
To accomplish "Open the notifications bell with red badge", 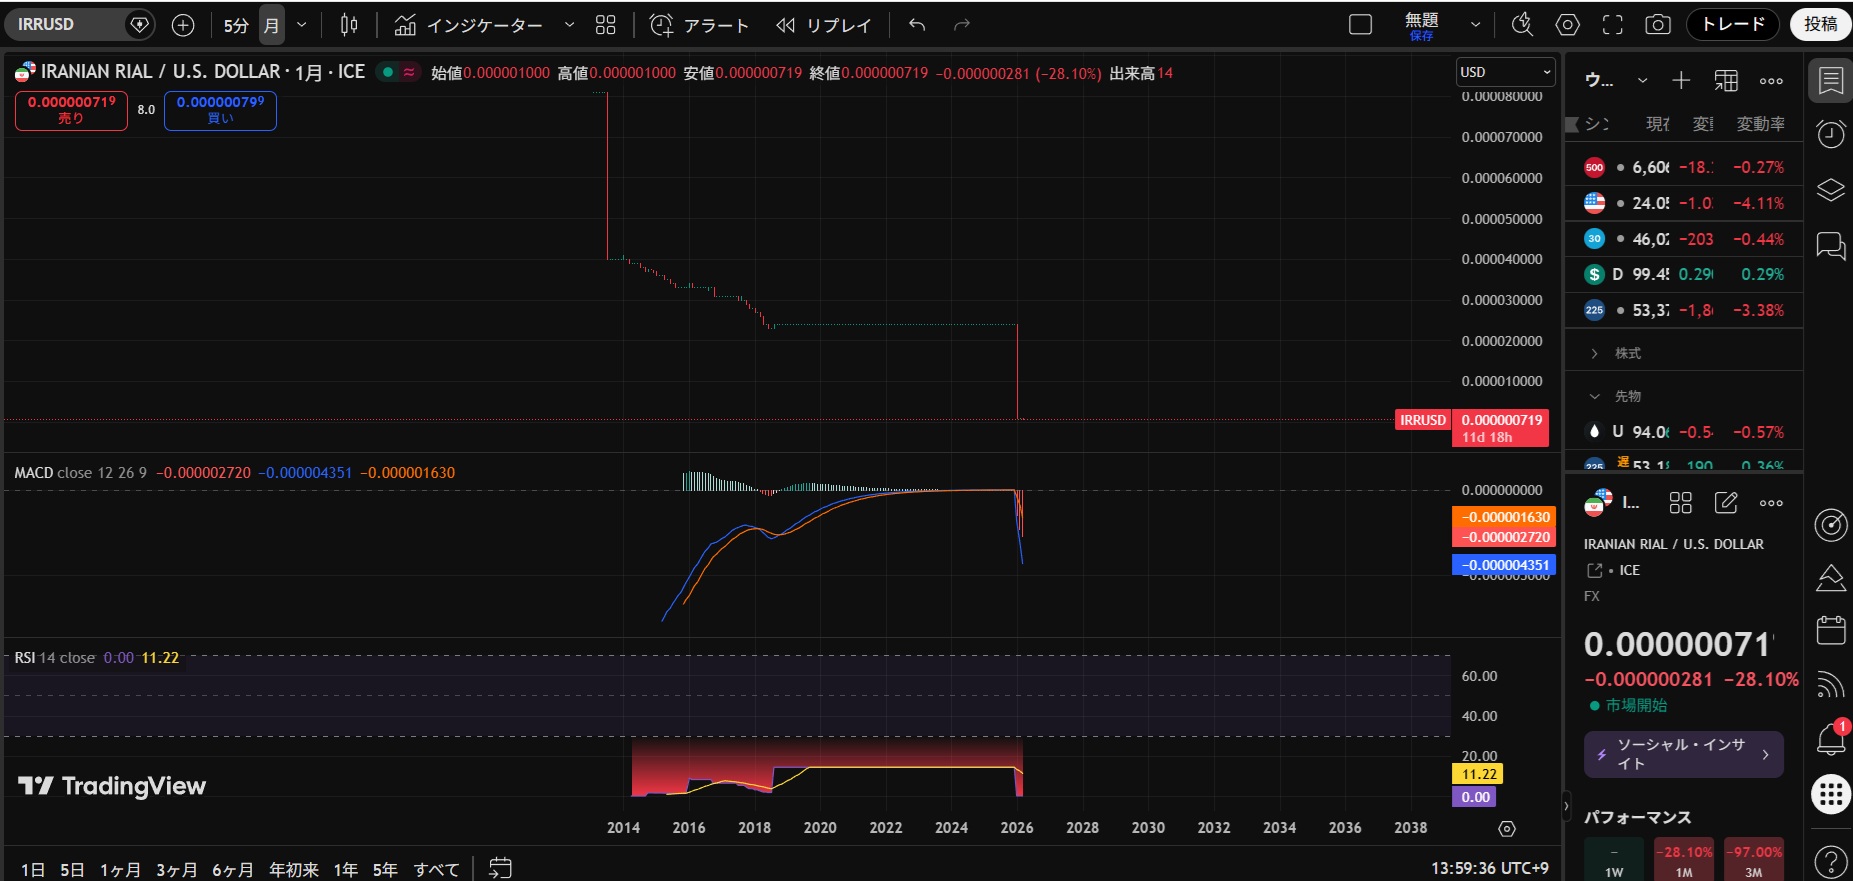I will click(1830, 740).
